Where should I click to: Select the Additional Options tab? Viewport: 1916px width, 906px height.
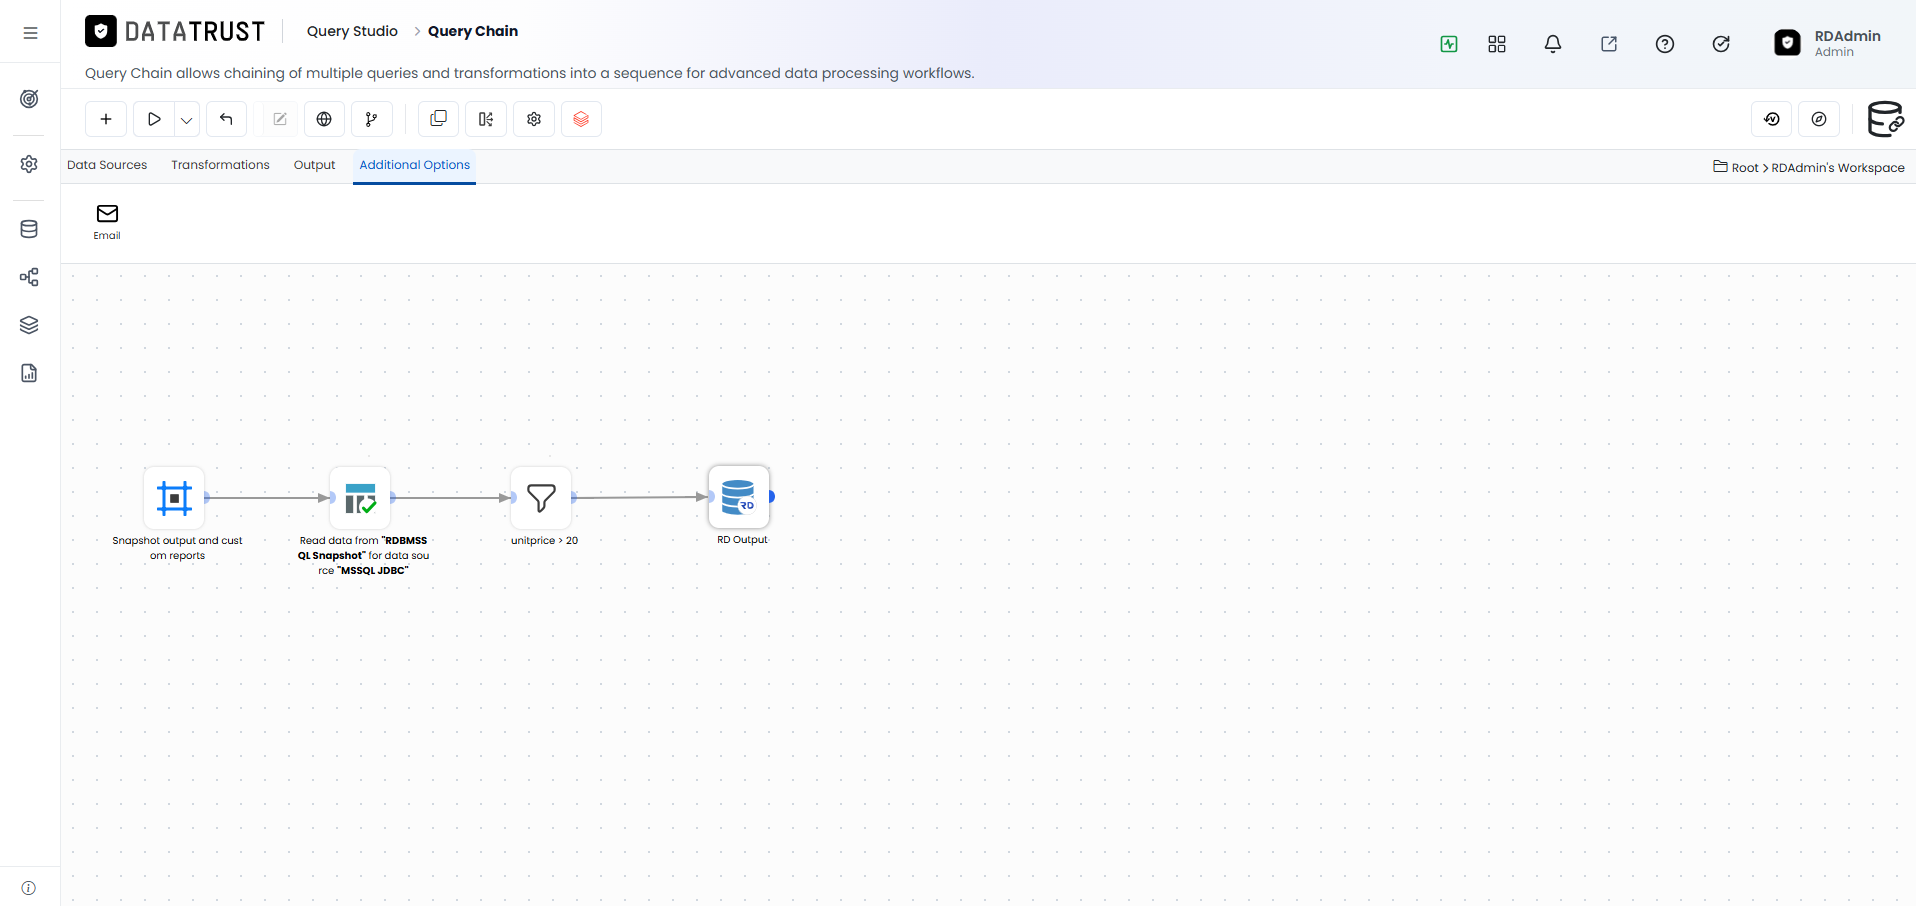(414, 165)
